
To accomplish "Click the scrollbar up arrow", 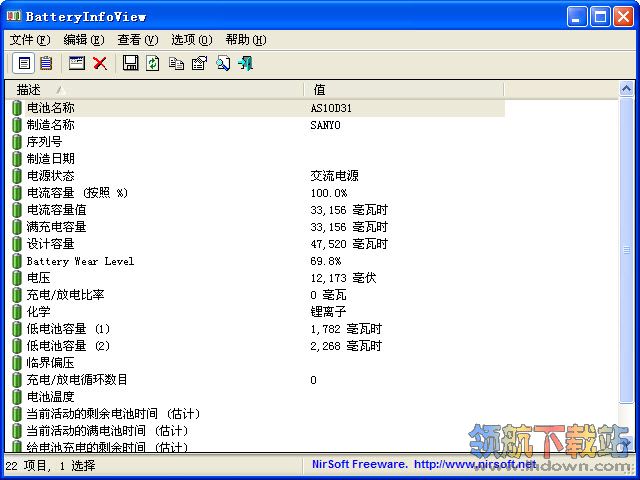I will [626, 89].
